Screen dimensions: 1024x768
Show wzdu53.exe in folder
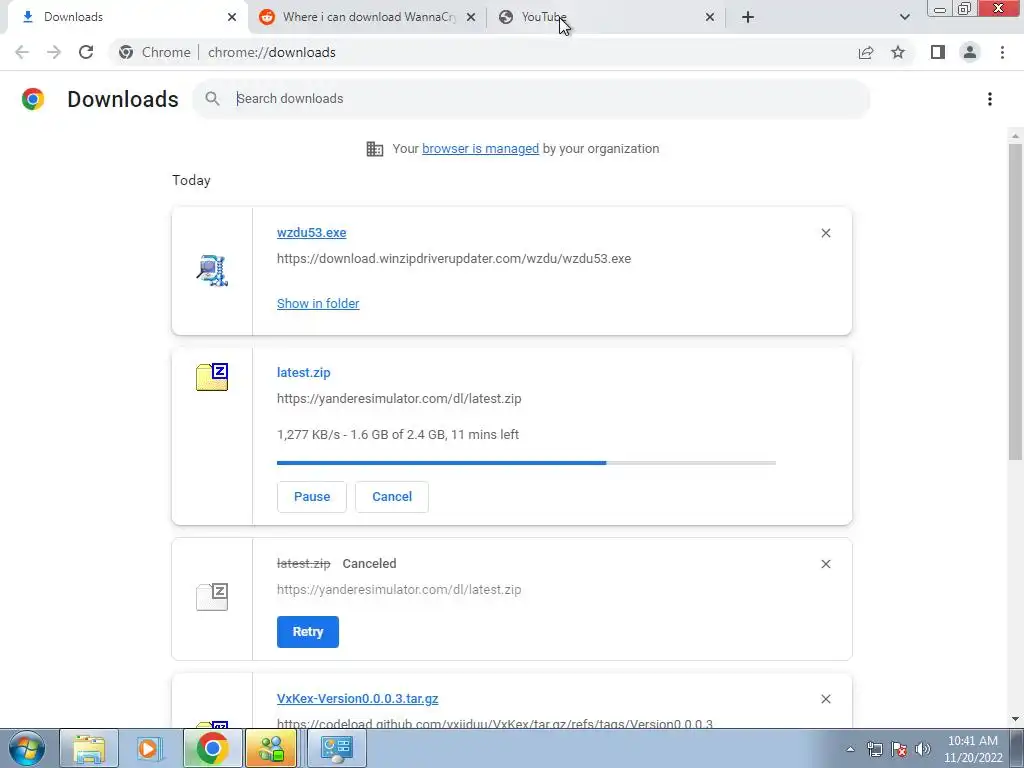[x=318, y=304]
